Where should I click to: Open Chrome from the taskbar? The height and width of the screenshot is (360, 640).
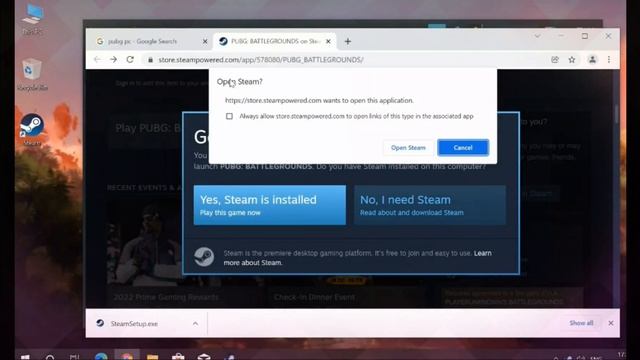pyautogui.click(x=127, y=356)
